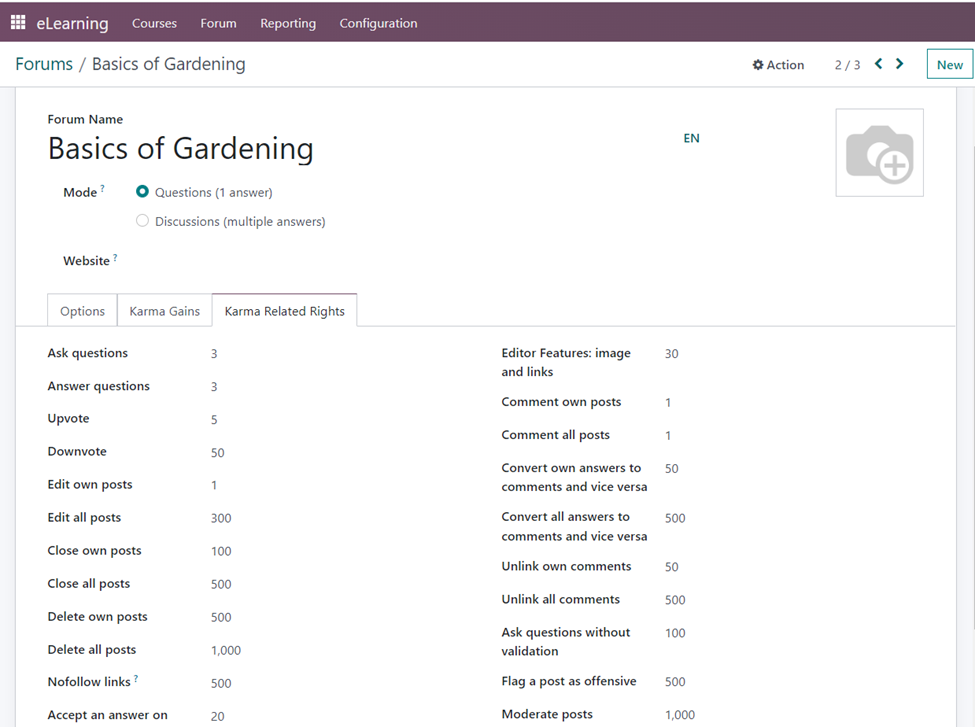Open the Configuration menu

[x=378, y=23]
